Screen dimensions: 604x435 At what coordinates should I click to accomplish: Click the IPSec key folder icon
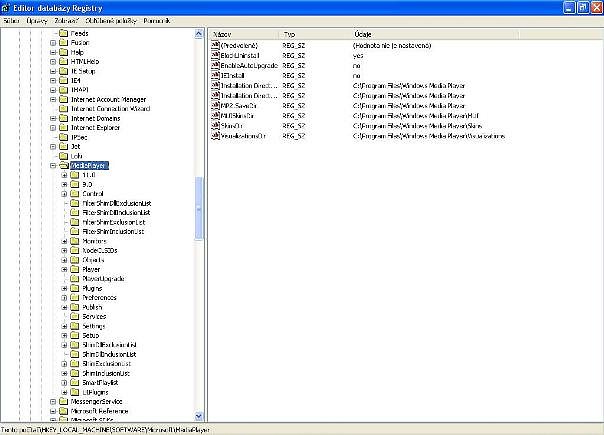tap(63, 137)
